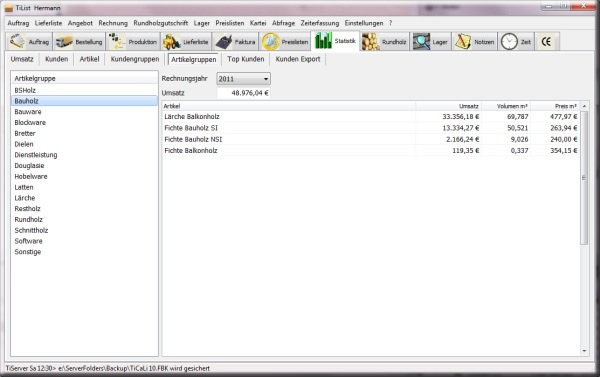600x377 pixels.
Task: Open the Angebot menu
Action: (80, 23)
